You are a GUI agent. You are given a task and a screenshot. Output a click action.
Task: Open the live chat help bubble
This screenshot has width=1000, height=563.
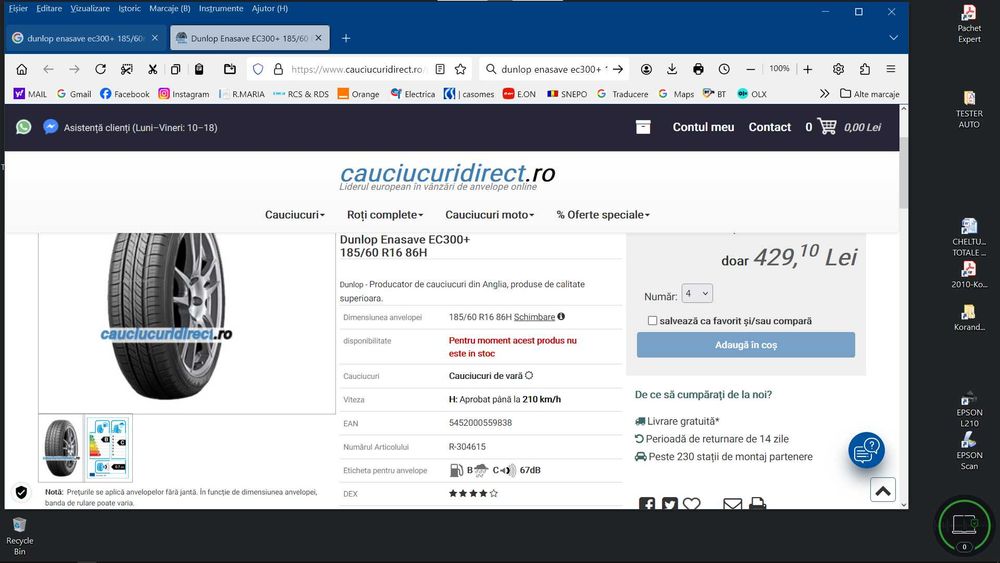866,450
